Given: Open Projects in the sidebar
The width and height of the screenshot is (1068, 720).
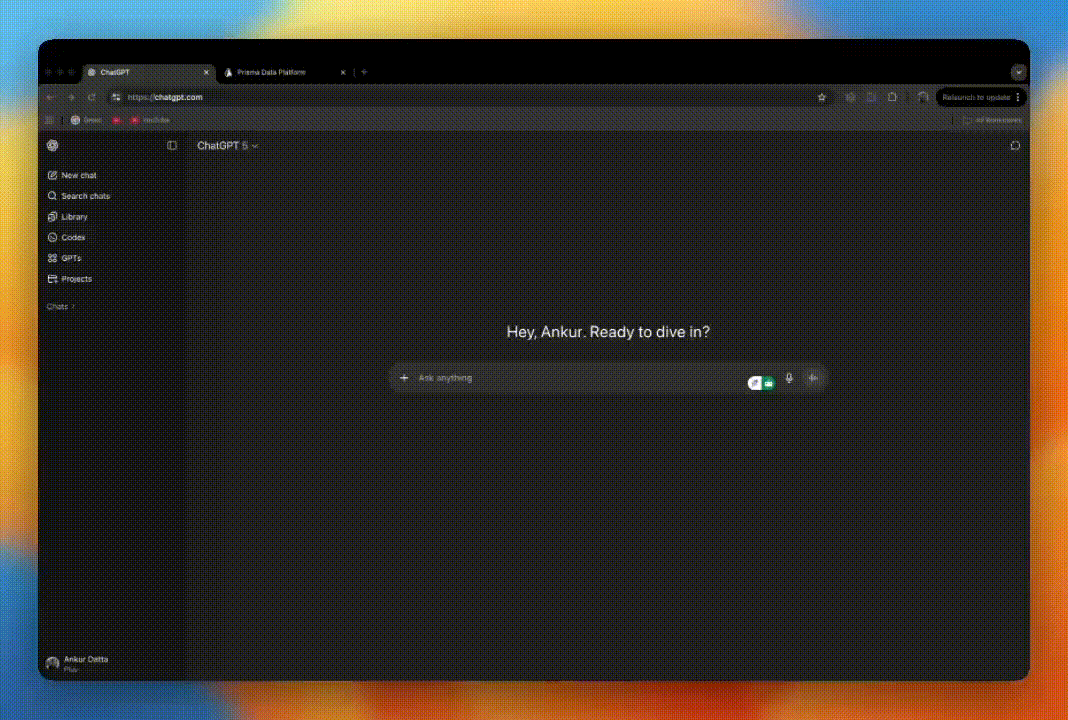Looking at the screenshot, I should (75, 279).
